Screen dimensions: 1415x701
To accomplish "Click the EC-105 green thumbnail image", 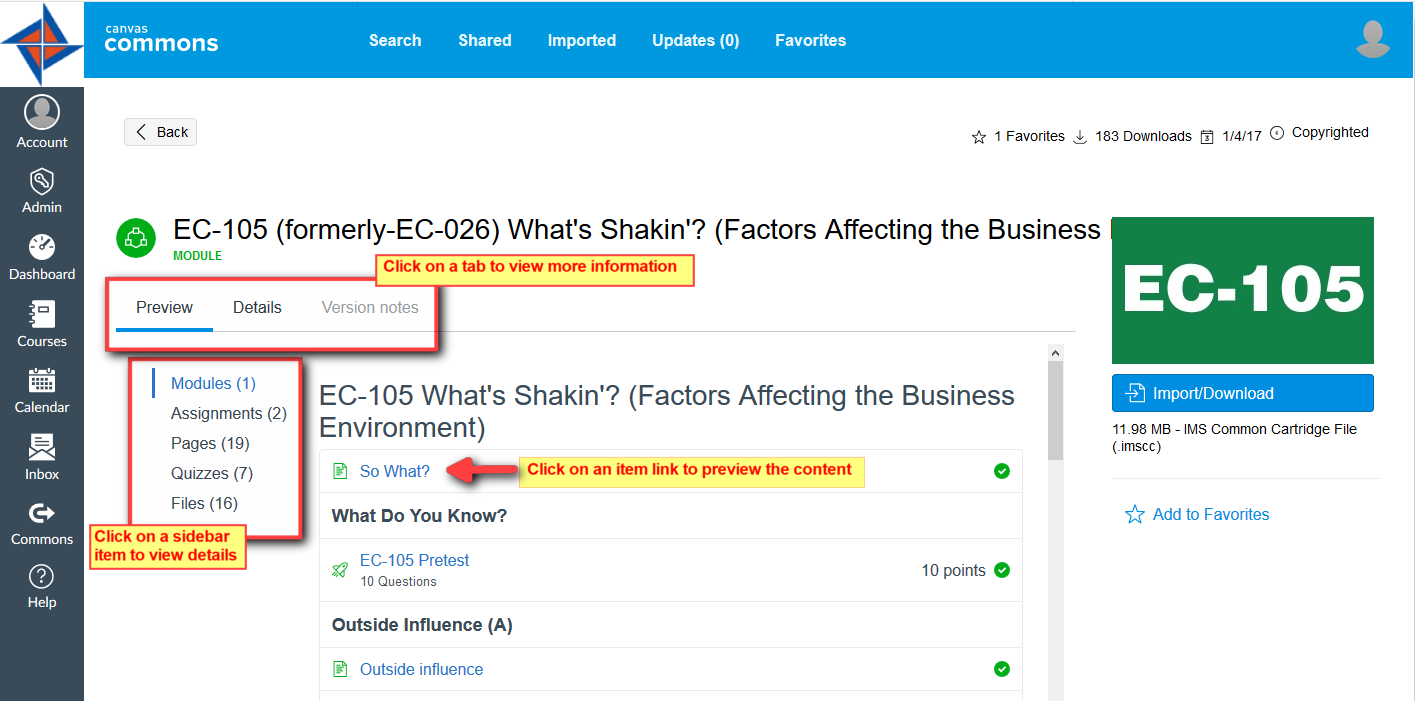I will 1243,290.
